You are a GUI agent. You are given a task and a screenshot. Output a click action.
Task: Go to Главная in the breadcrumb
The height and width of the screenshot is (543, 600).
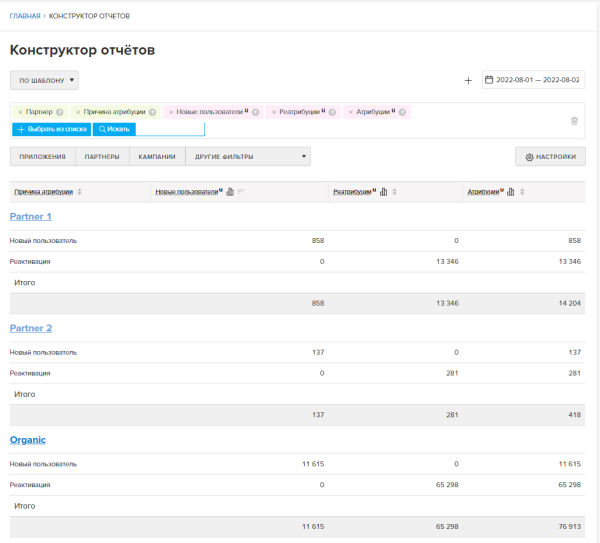click(25, 17)
